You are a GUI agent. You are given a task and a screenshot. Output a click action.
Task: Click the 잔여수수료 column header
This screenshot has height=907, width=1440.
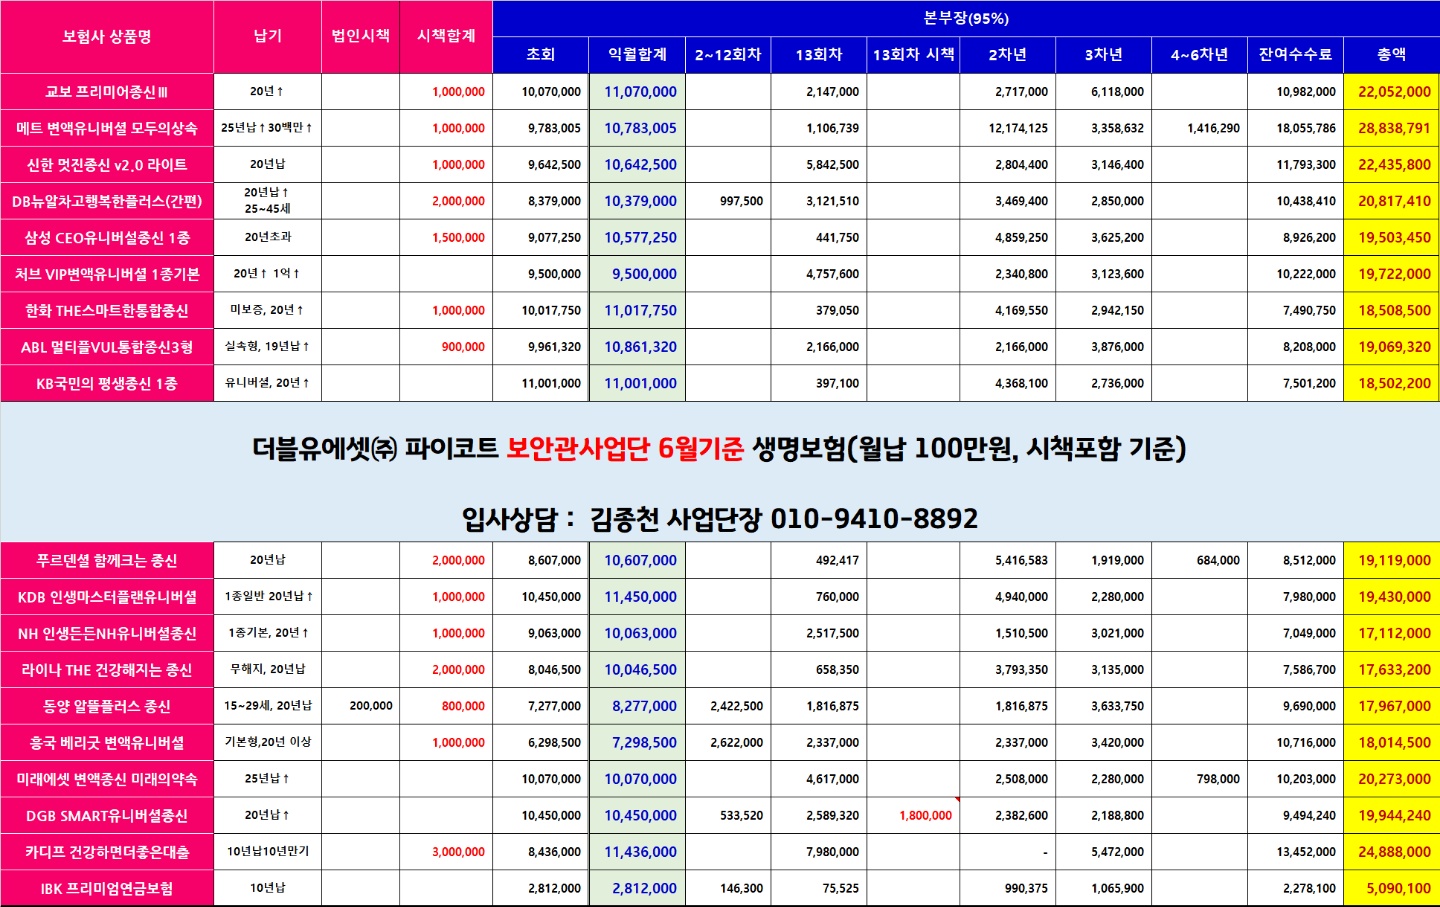(1295, 55)
